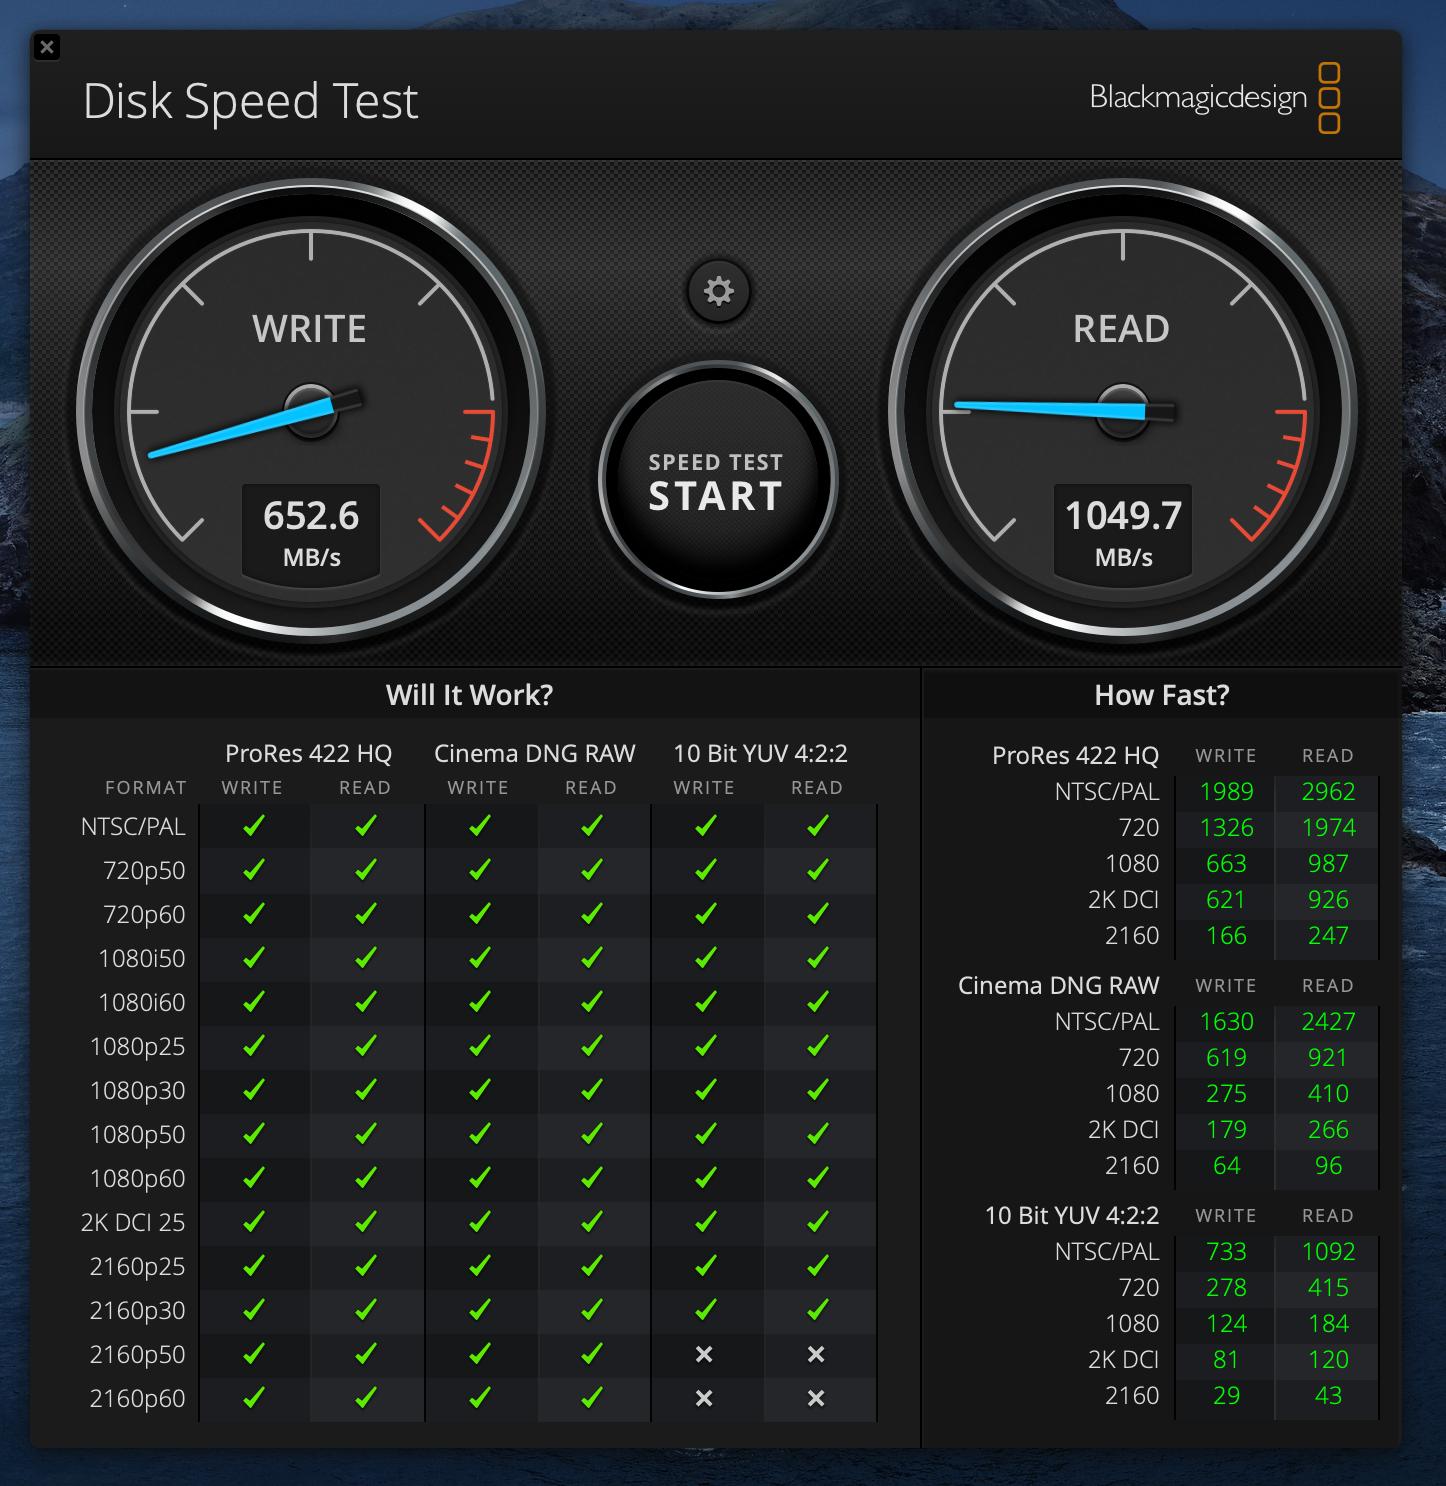Image resolution: width=1446 pixels, height=1486 pixels.
Task: Click the 2160p30 10 Bit YUV read checkmark
Action: (816, 1310)
